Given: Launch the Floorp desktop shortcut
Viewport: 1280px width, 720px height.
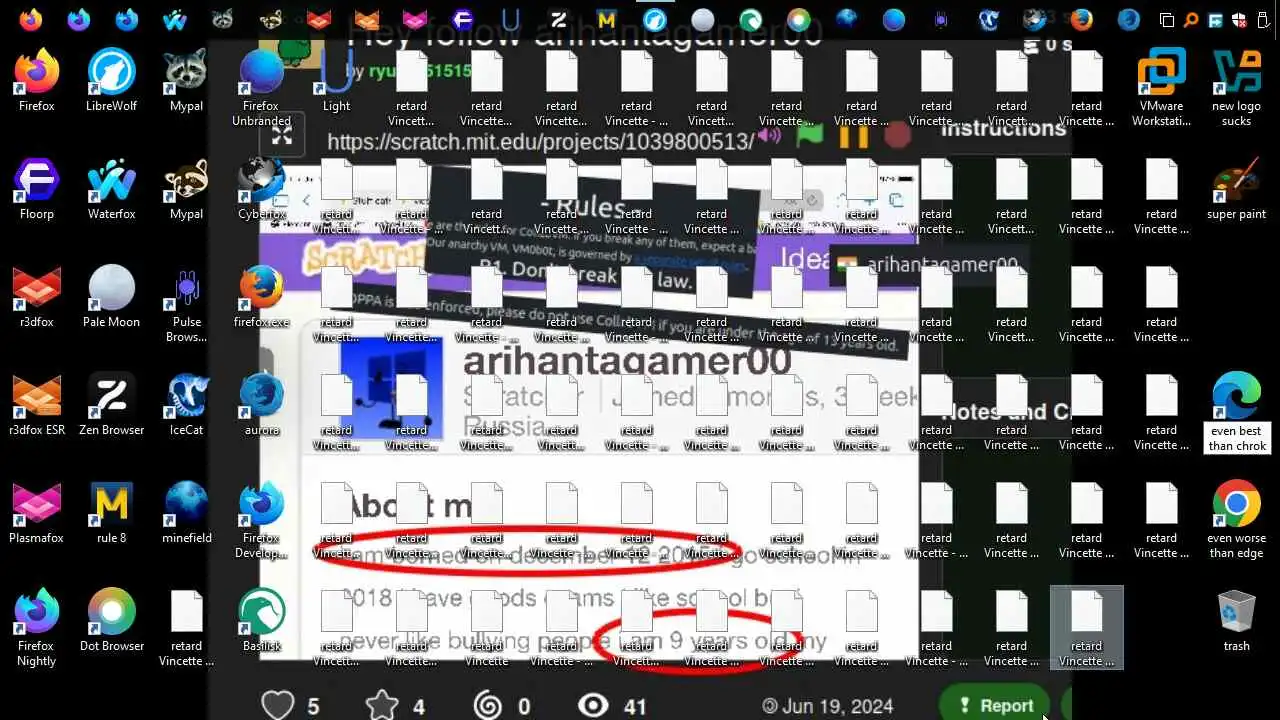Looking at the screenshot, I should (x=37, y=188).
